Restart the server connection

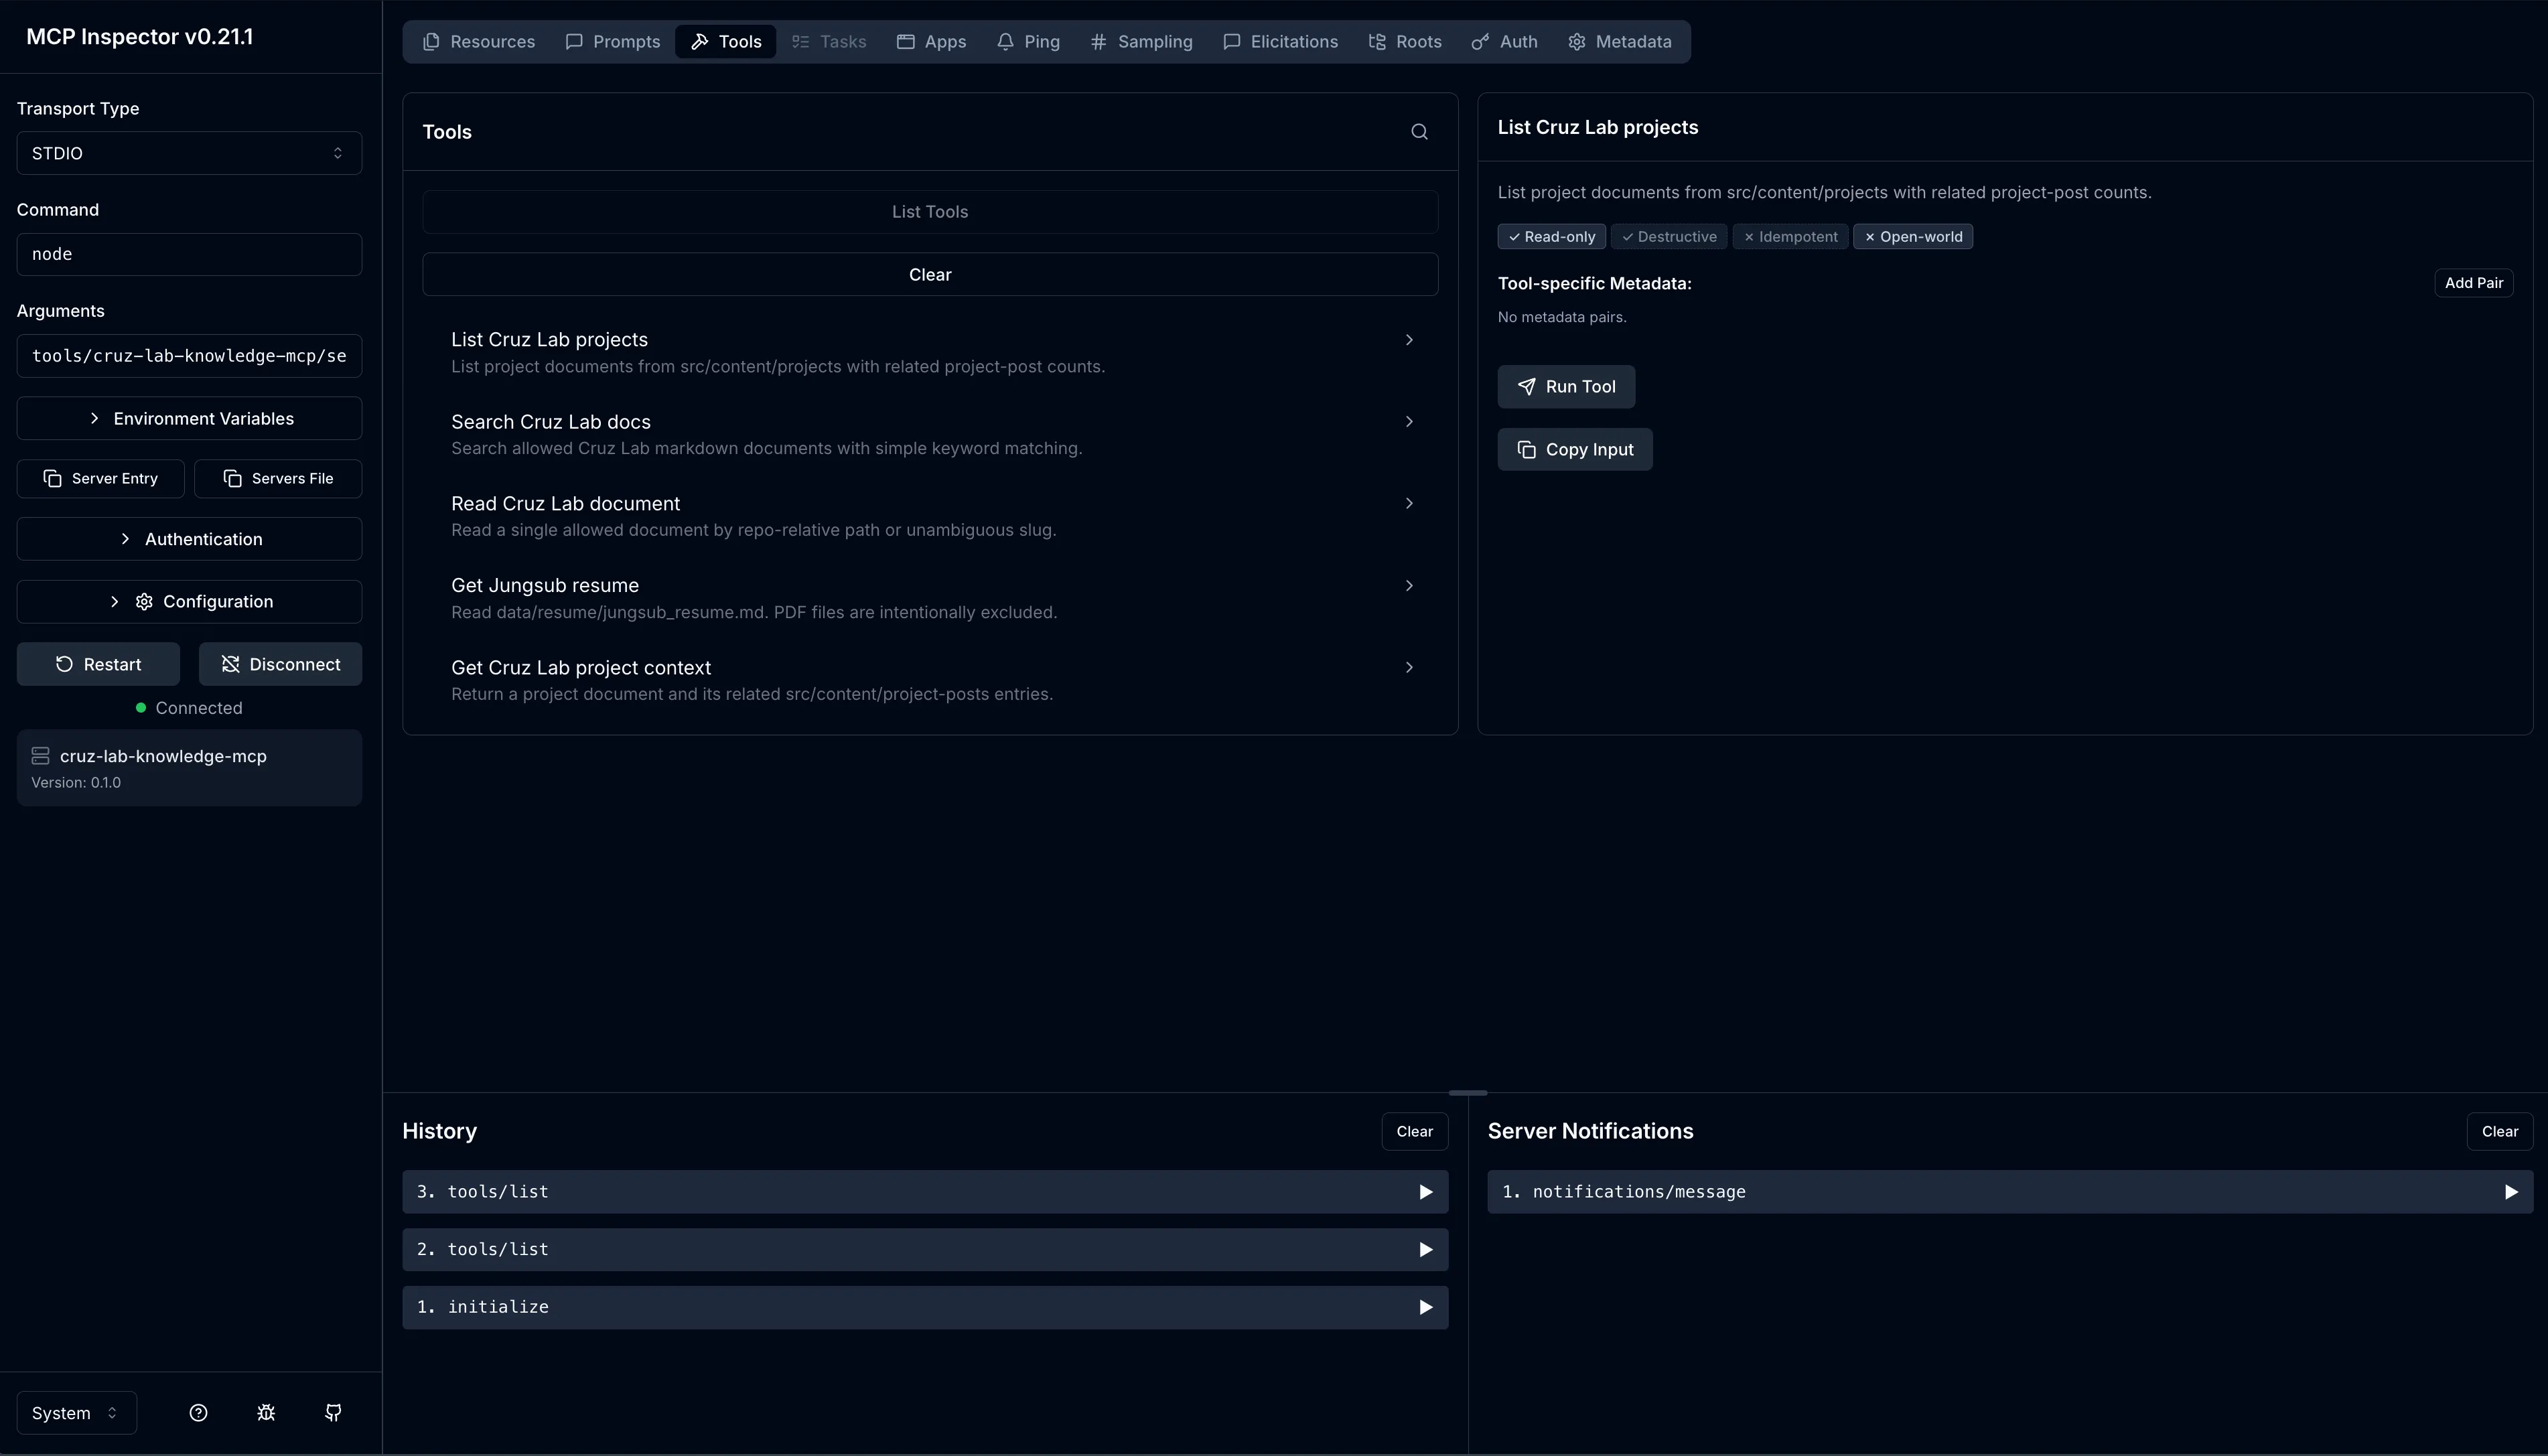[98, 664]
